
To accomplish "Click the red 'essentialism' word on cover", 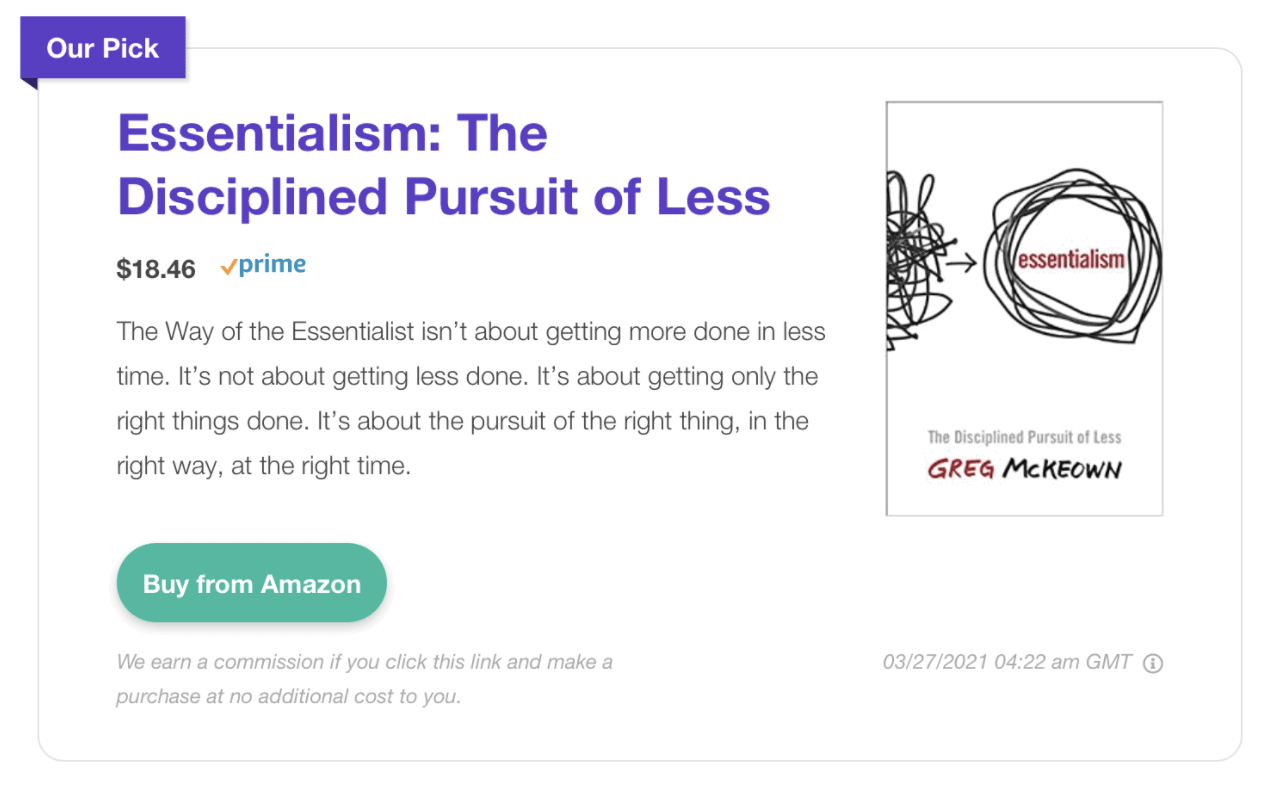I will pos(1071,260).
